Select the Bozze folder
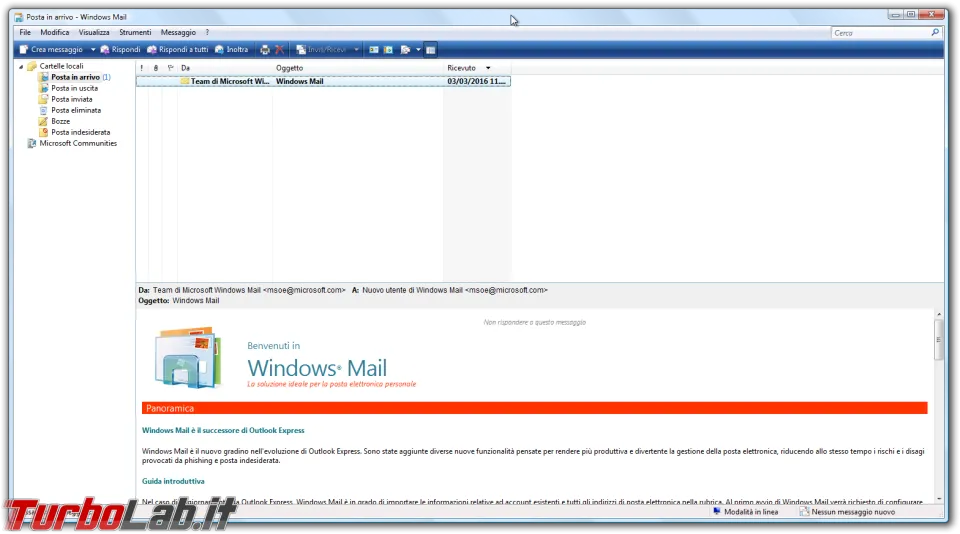960x534 pixels. click(x=60, y=121)
